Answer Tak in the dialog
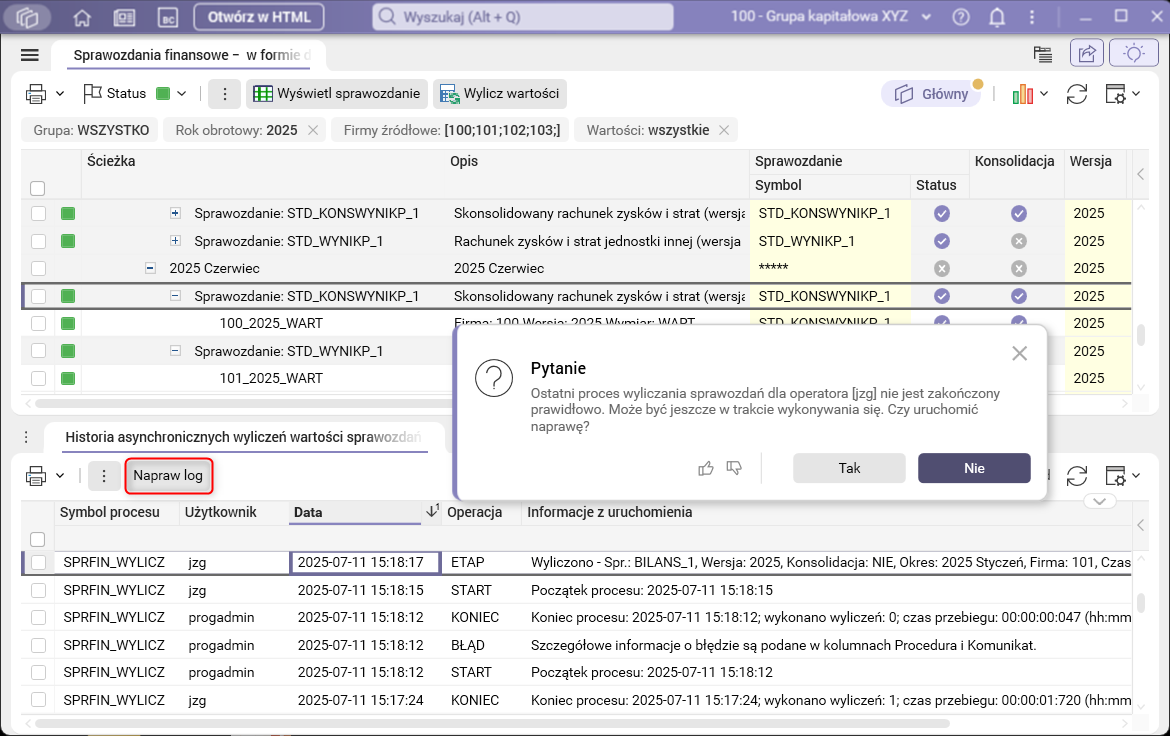The height and width of the screenshot is (736, 1170). point(849,468)
